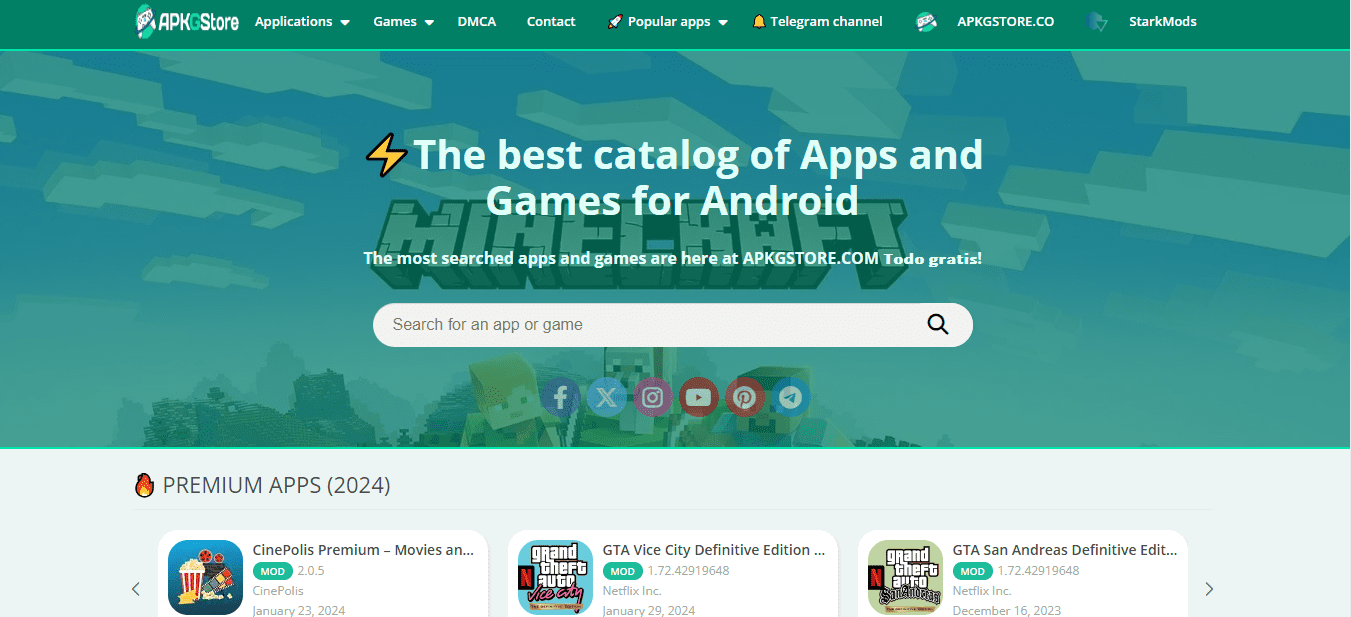The width and height of the screenshot is (1351, 617).
Task: Click the StarkMods logo icon
Action: pyautogui.click(x=1097, y=22)
